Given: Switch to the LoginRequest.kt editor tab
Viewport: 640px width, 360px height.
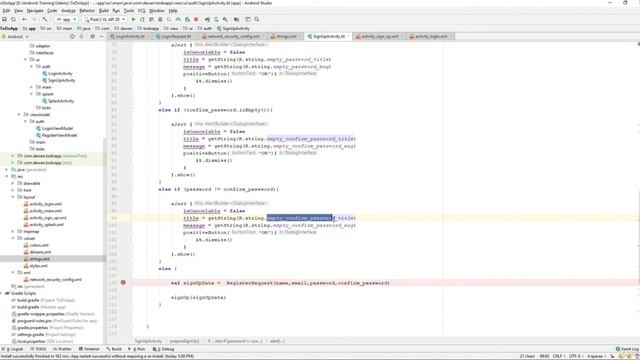Looking at the screenshot, I should pos(176,36).
